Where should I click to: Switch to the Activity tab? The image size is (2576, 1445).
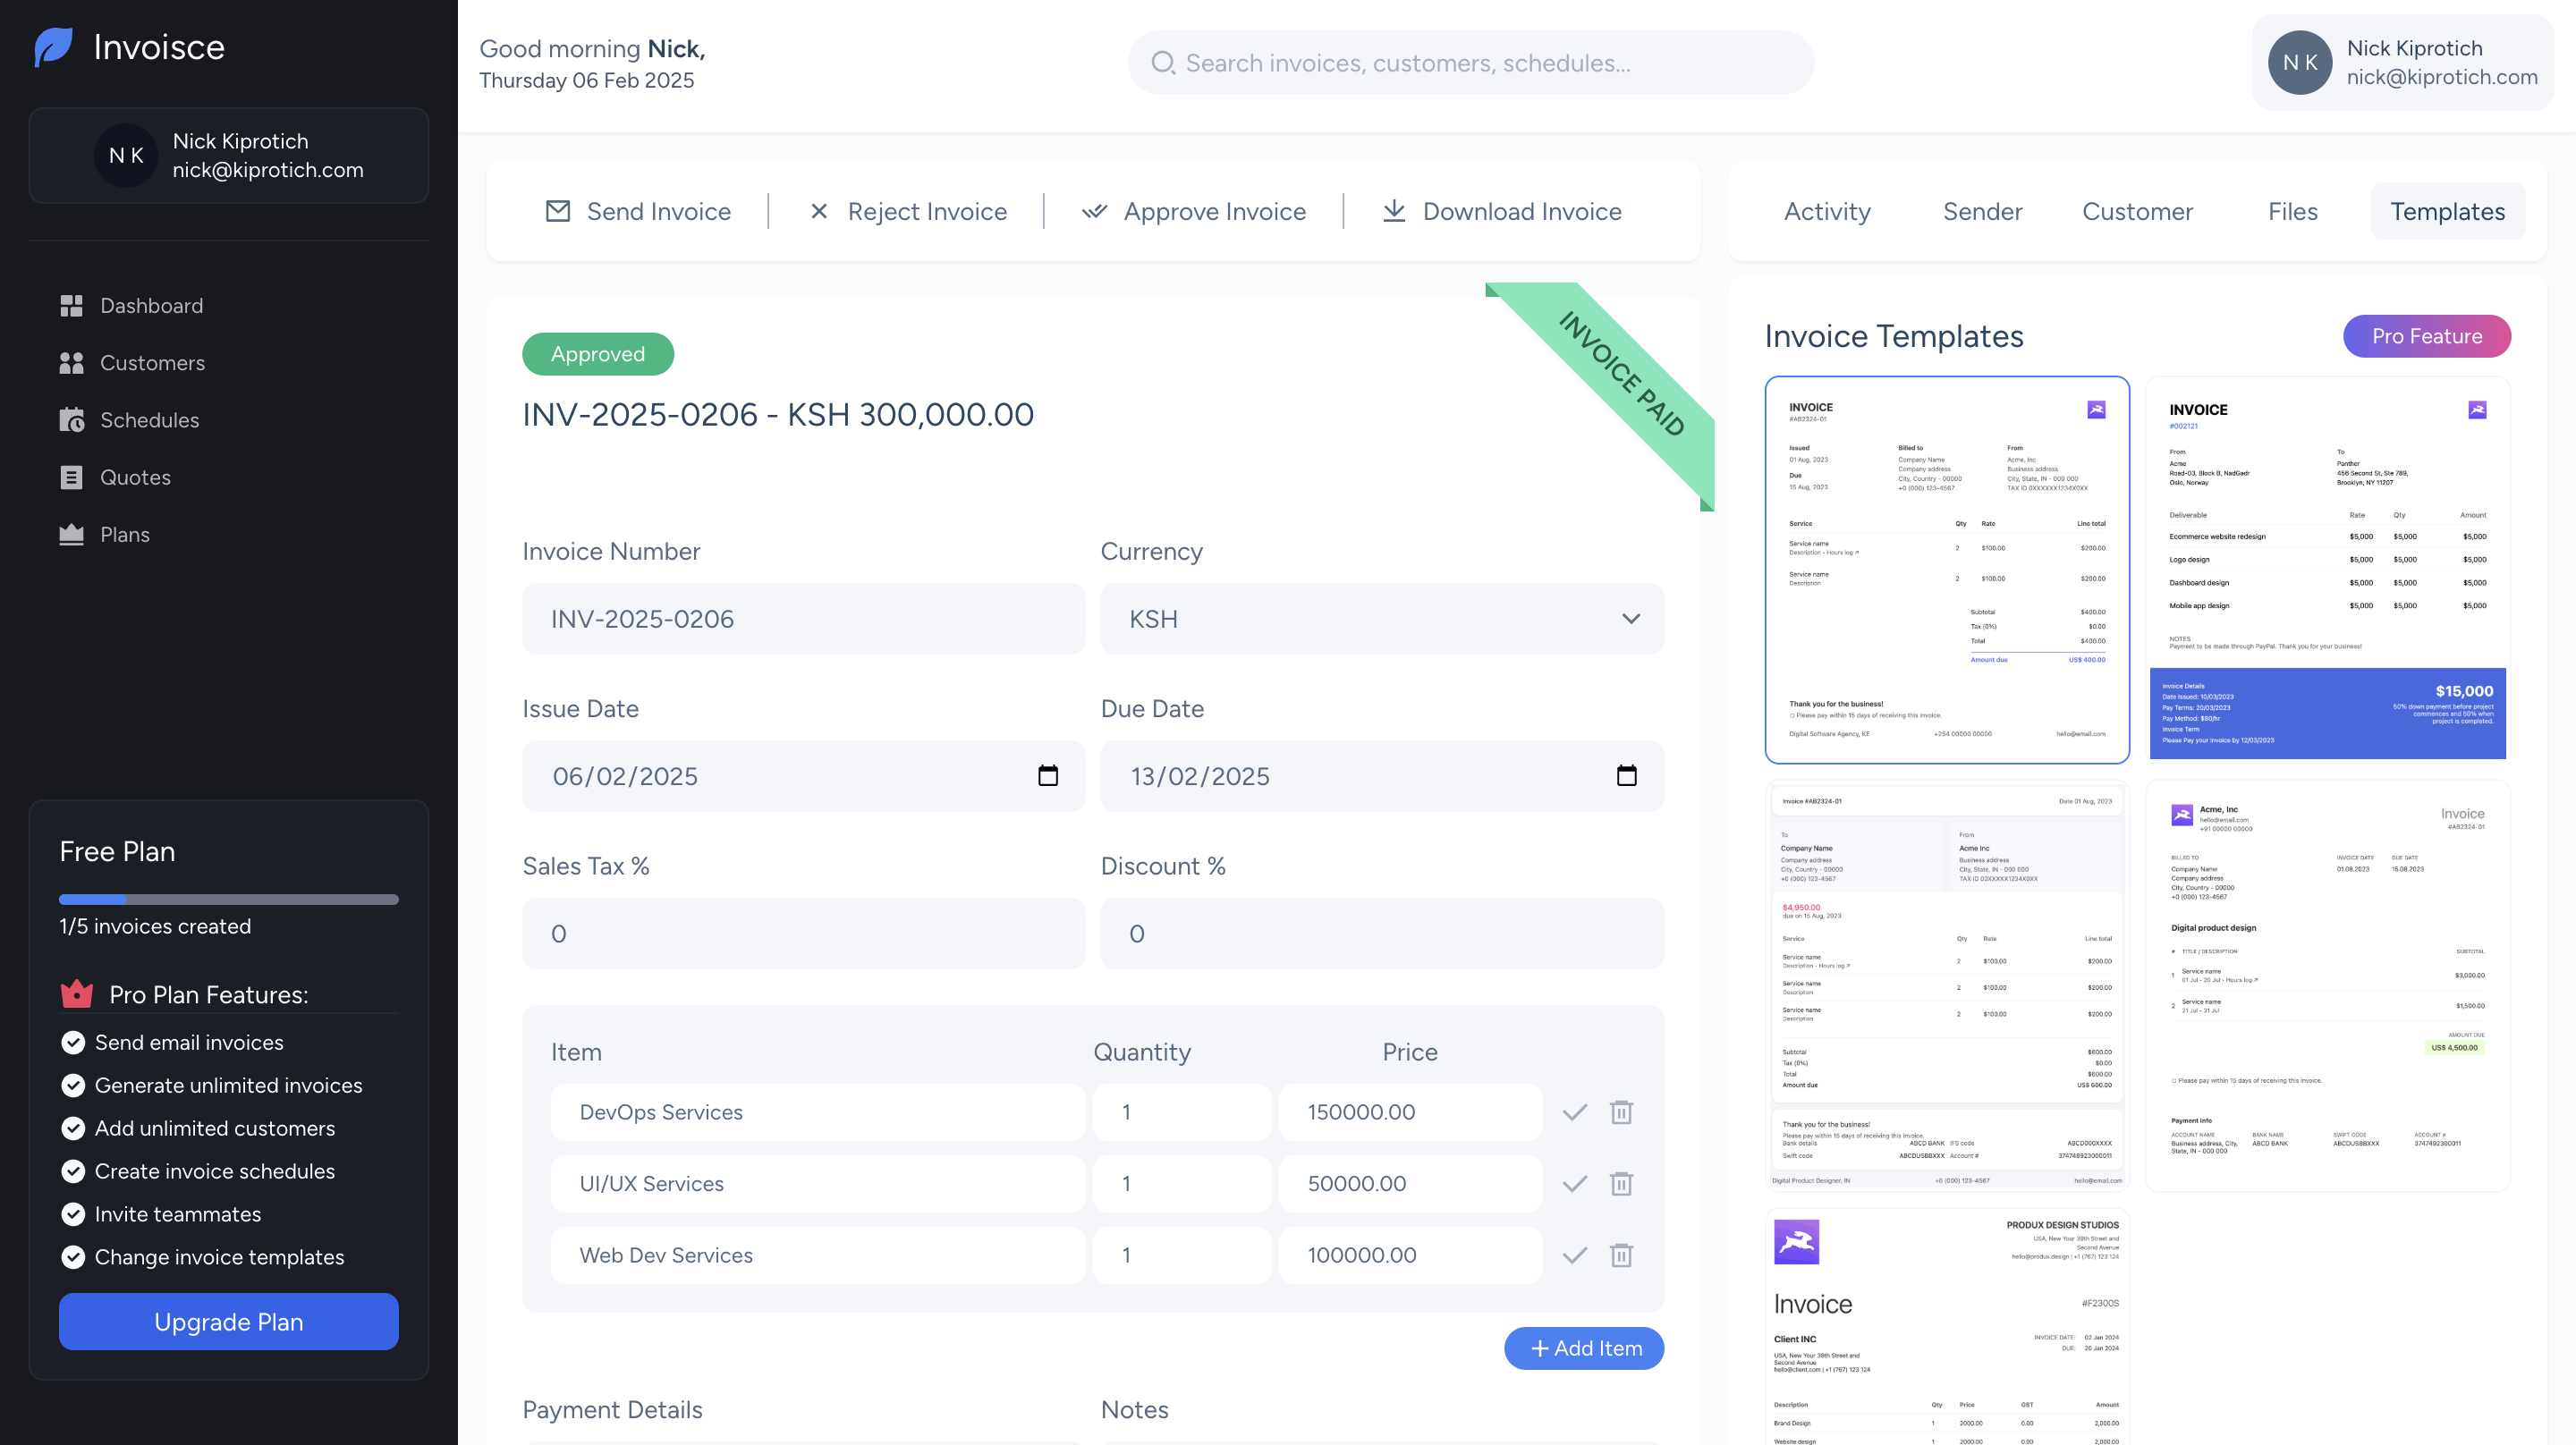pos(1826,212)
